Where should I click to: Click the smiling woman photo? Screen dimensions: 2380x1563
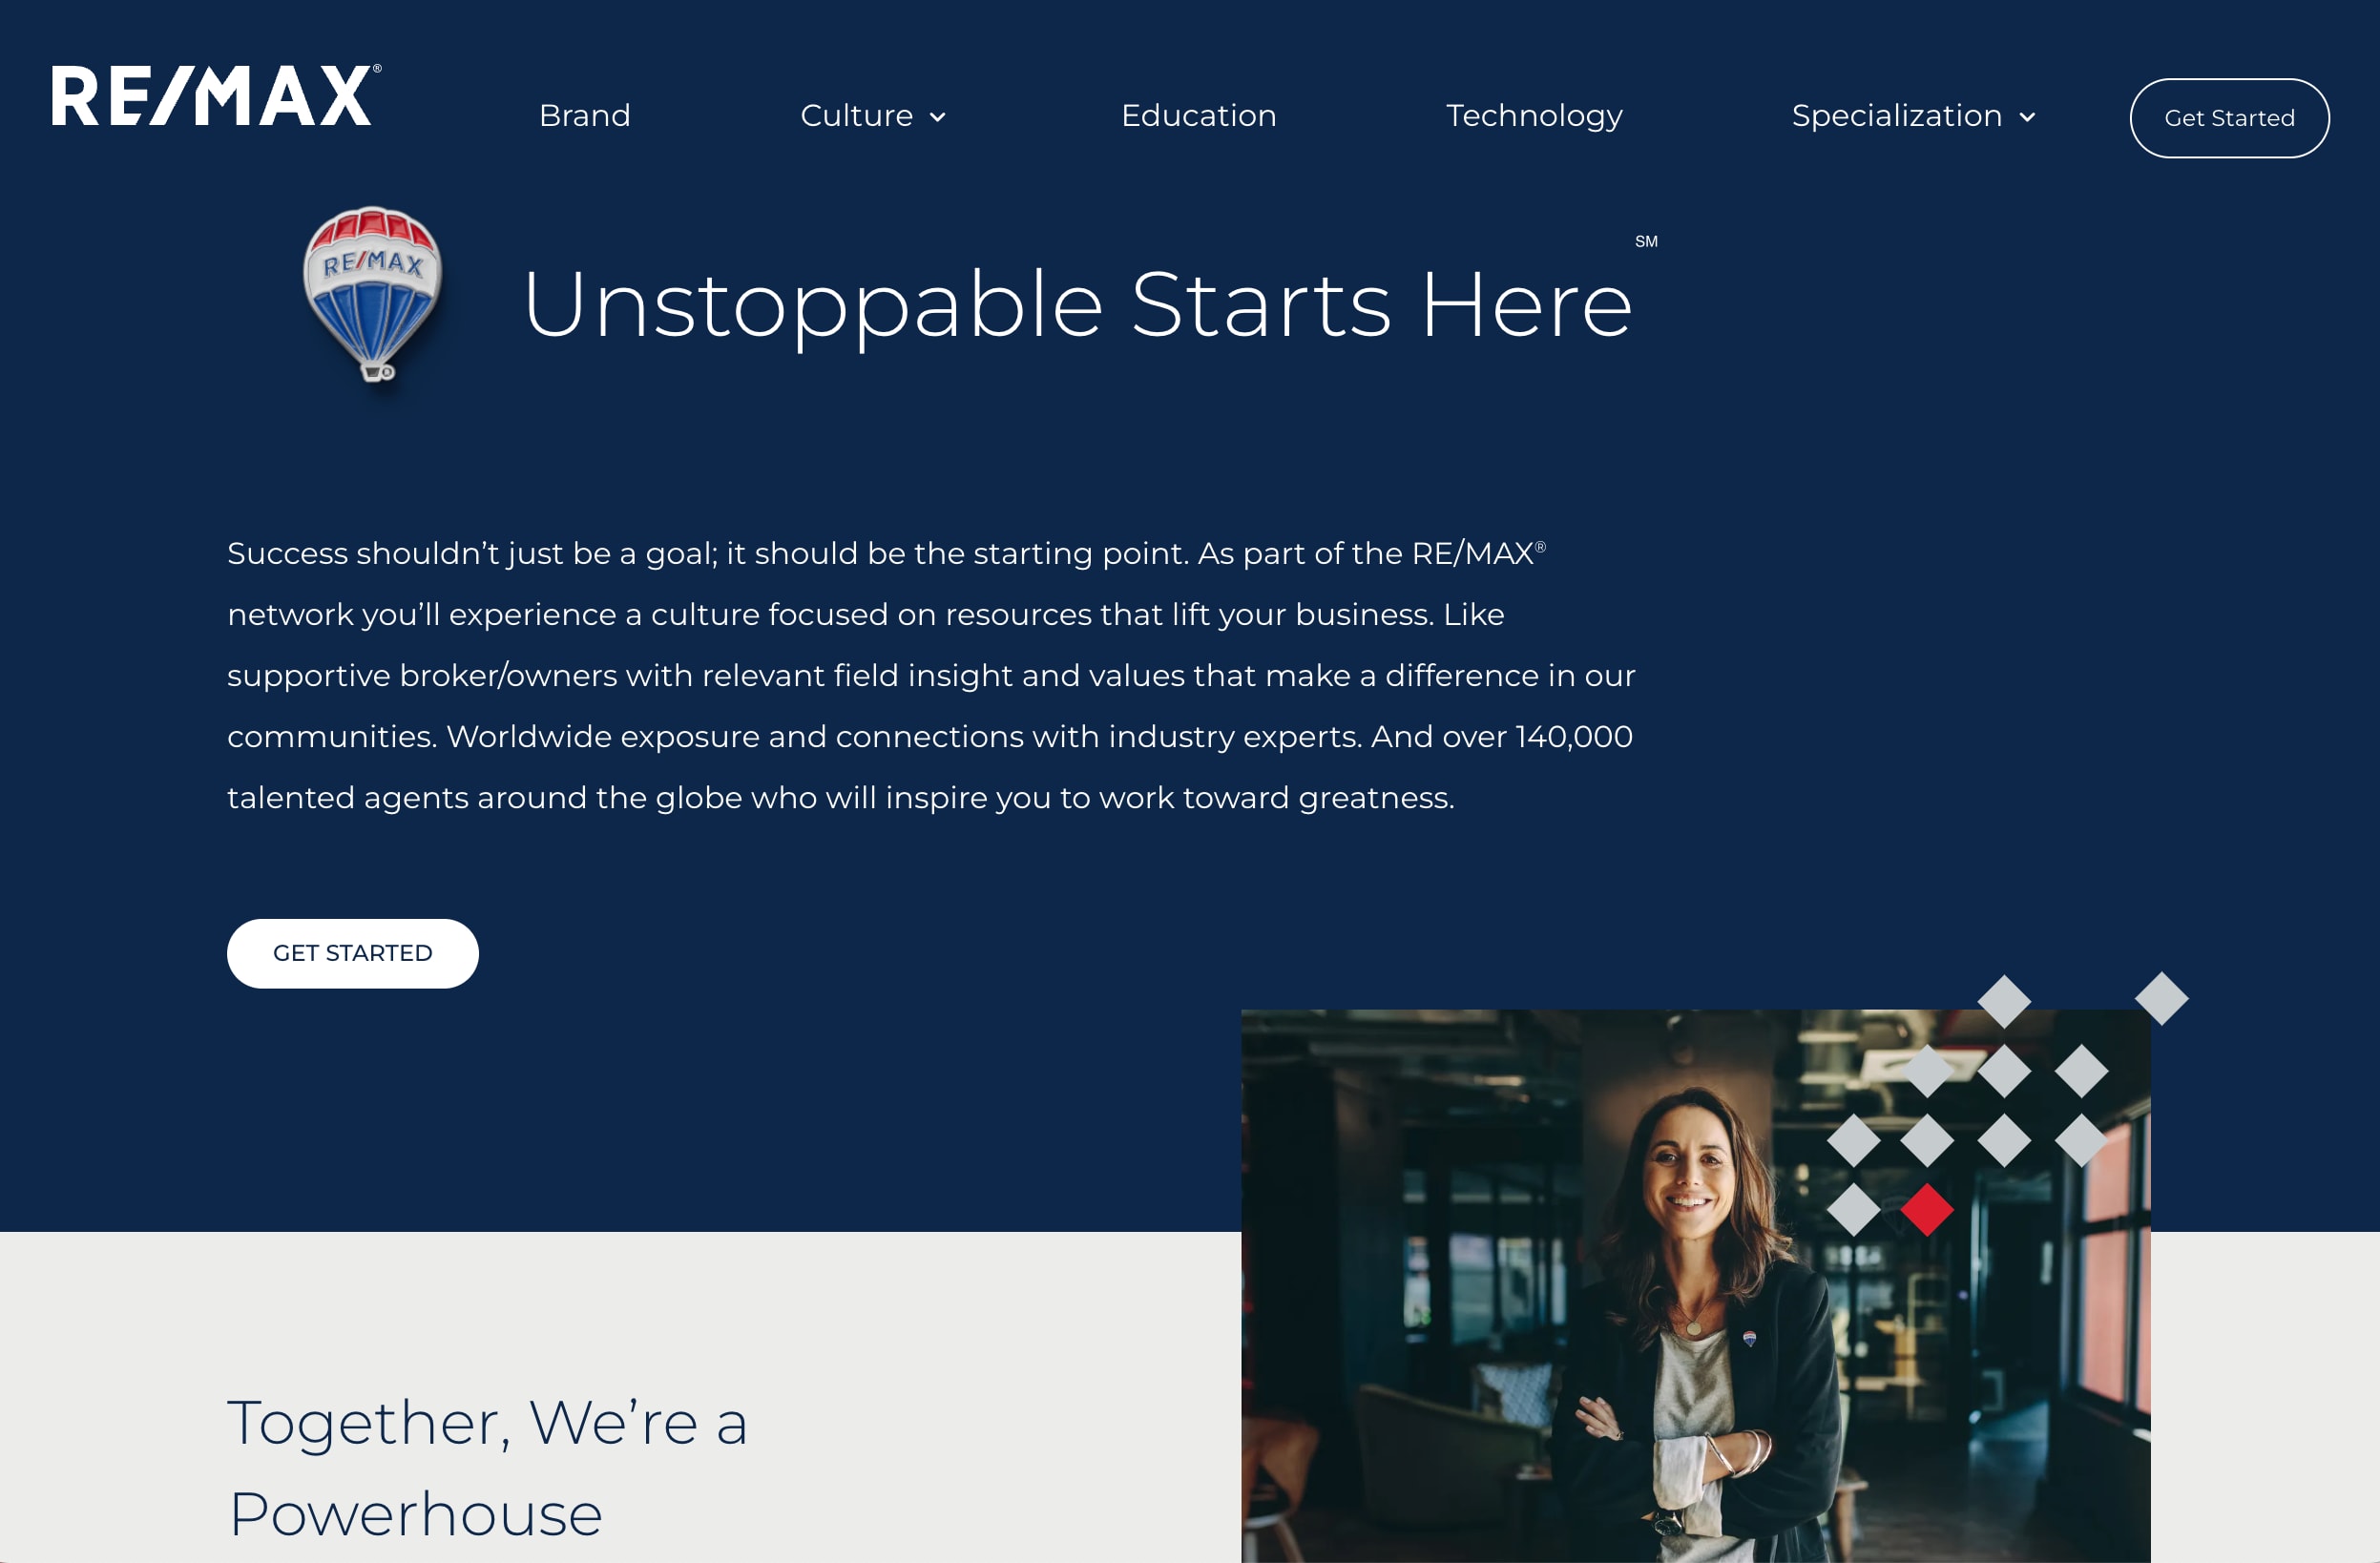[1695, 1286]
